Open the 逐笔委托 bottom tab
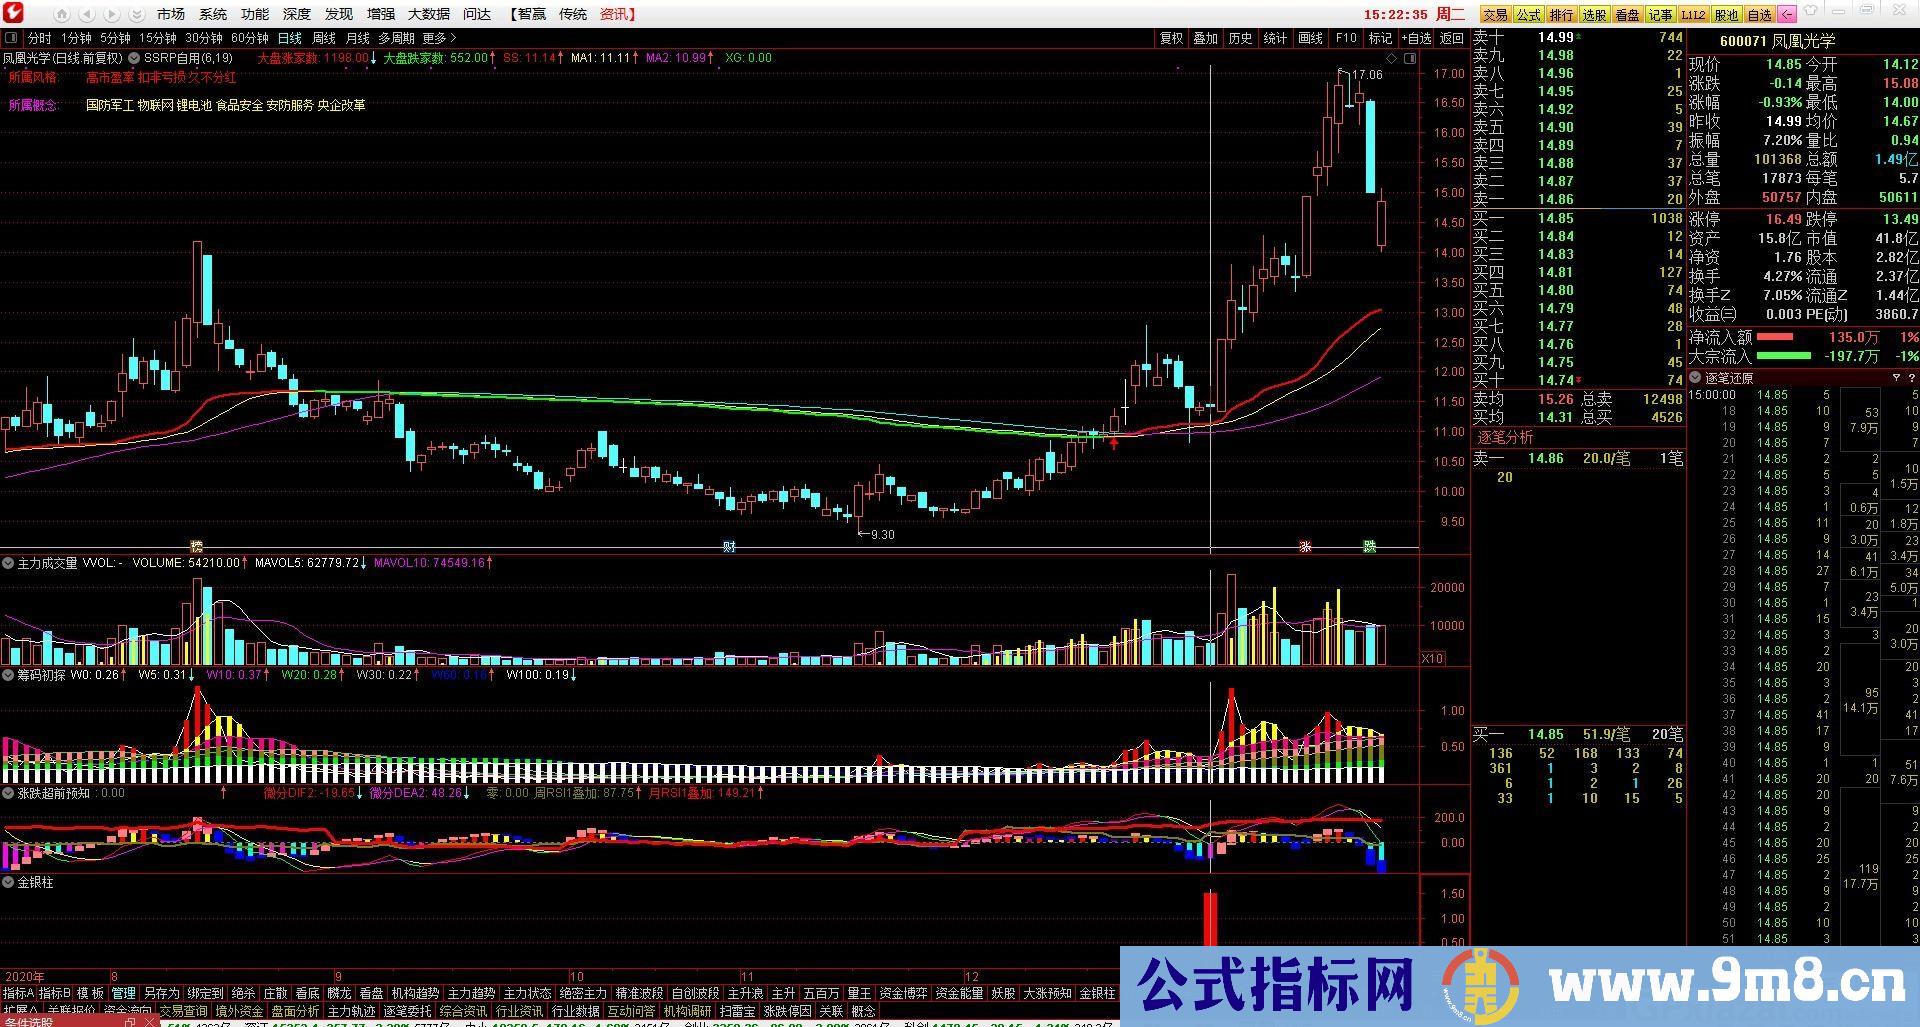Image resolution: width=1920 pixels, height=1027 pixels. tap(407, 1011)
